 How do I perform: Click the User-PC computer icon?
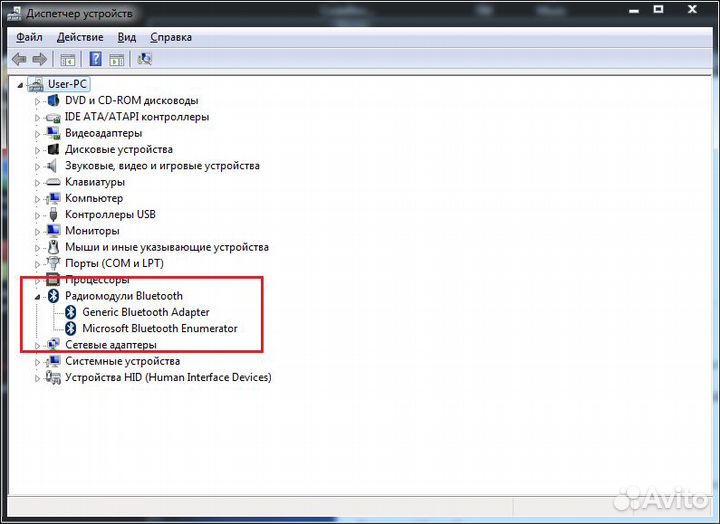[x=36, y=84]
